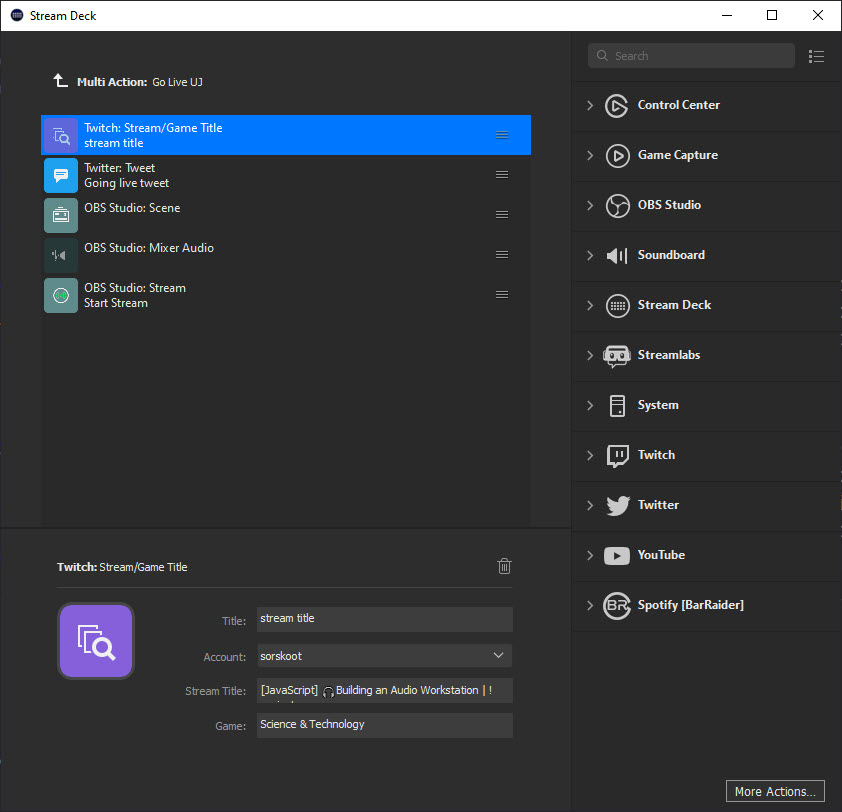Click reorder handle on Twitter Tweet row

point(502,175)
